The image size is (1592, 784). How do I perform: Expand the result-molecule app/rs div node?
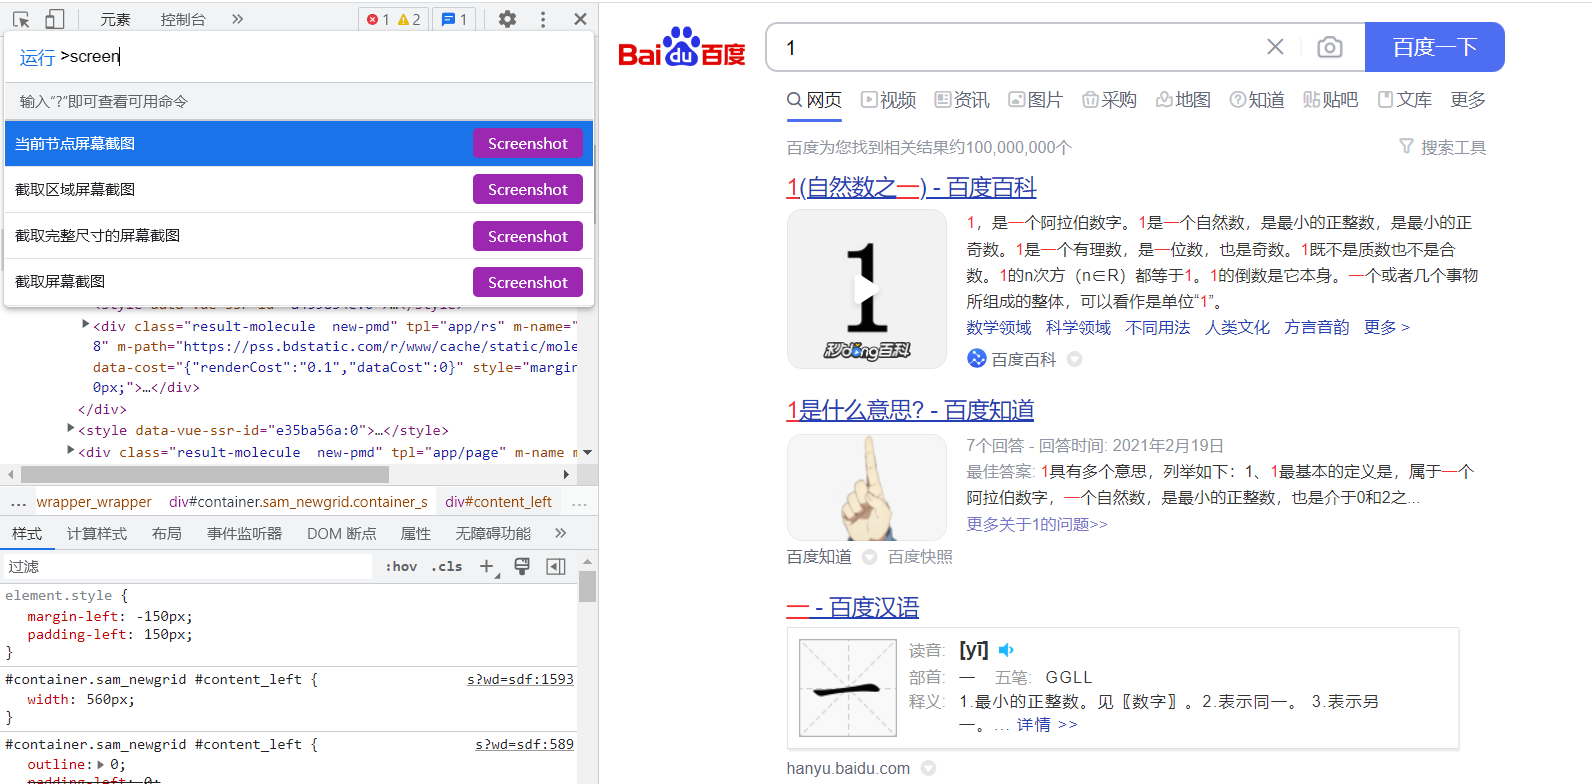pyautogui.click(x=85, y=324)
